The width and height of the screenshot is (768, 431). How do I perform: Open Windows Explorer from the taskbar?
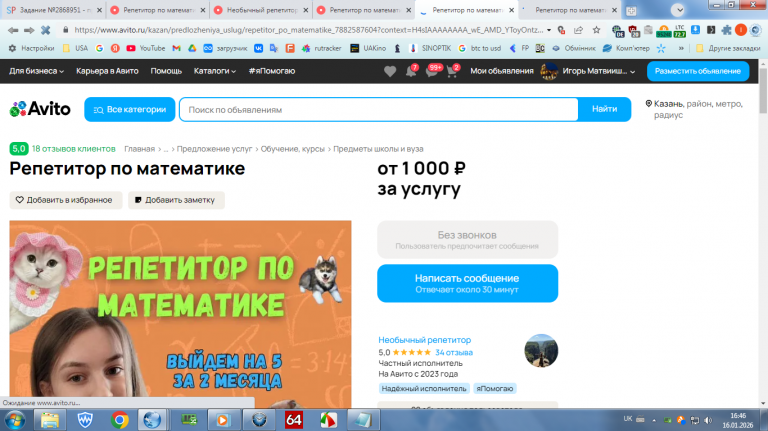click(x=49, y=420)
